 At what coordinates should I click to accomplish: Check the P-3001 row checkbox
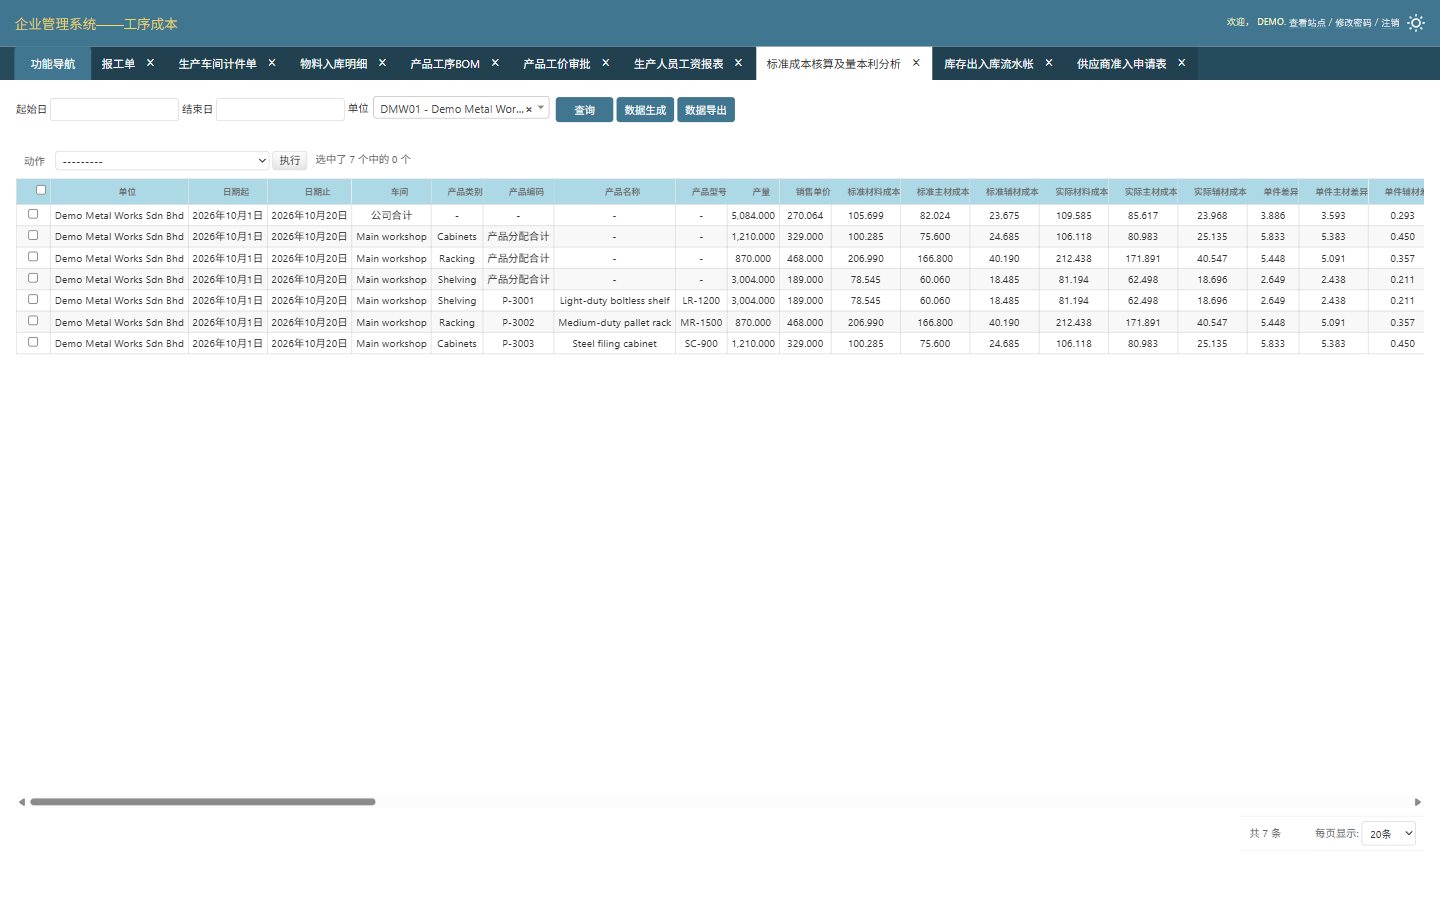33,299
